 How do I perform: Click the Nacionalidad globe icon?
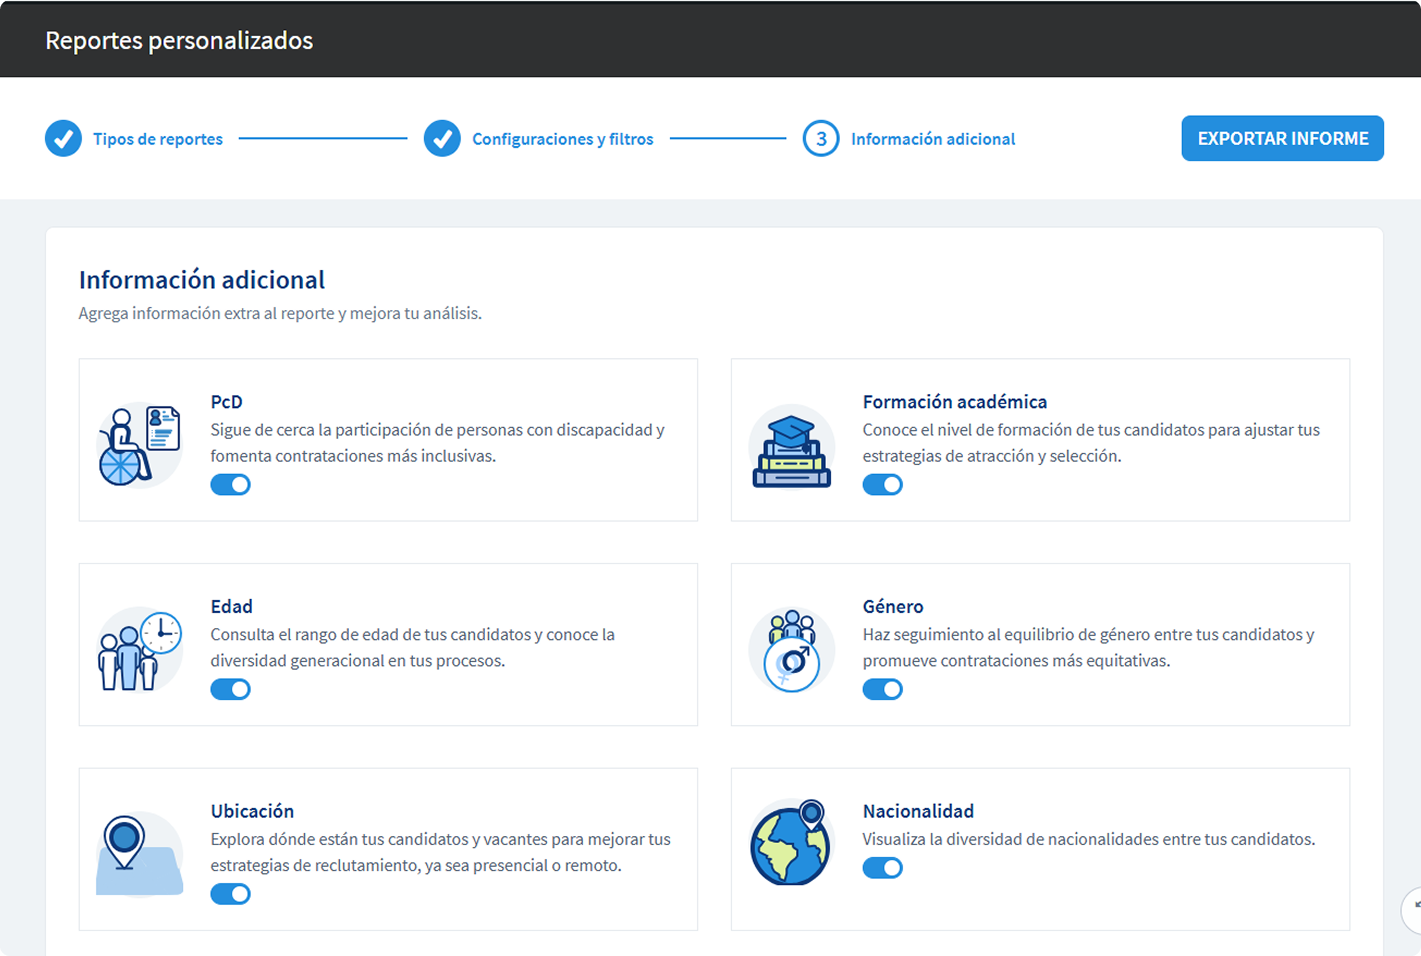point(791,844)
